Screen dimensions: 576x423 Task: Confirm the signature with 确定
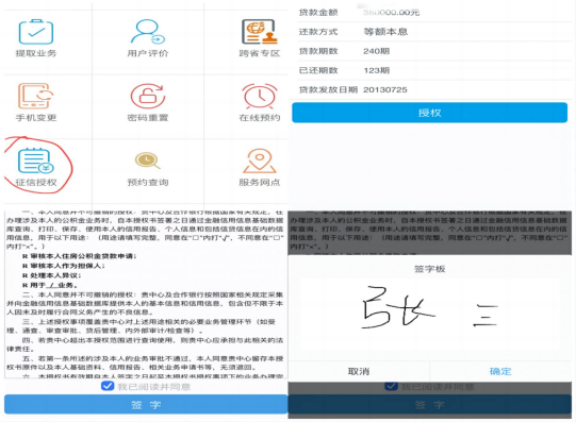500,371
